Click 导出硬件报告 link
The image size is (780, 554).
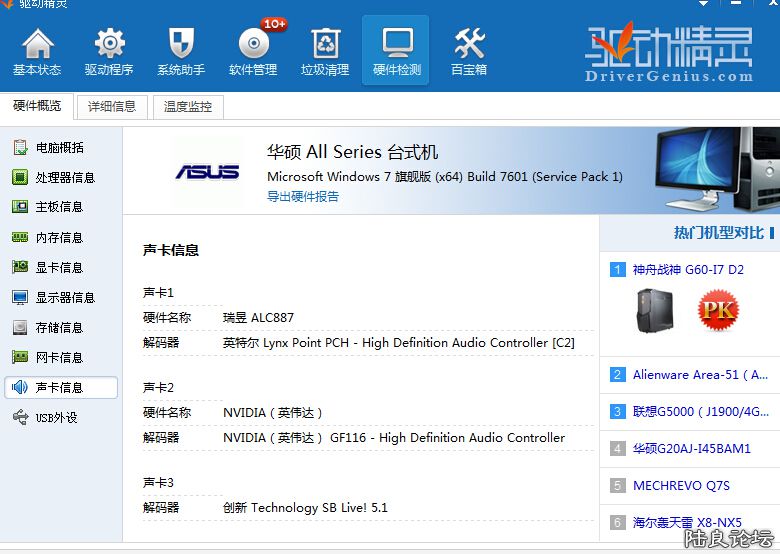(x=302, y=197)
